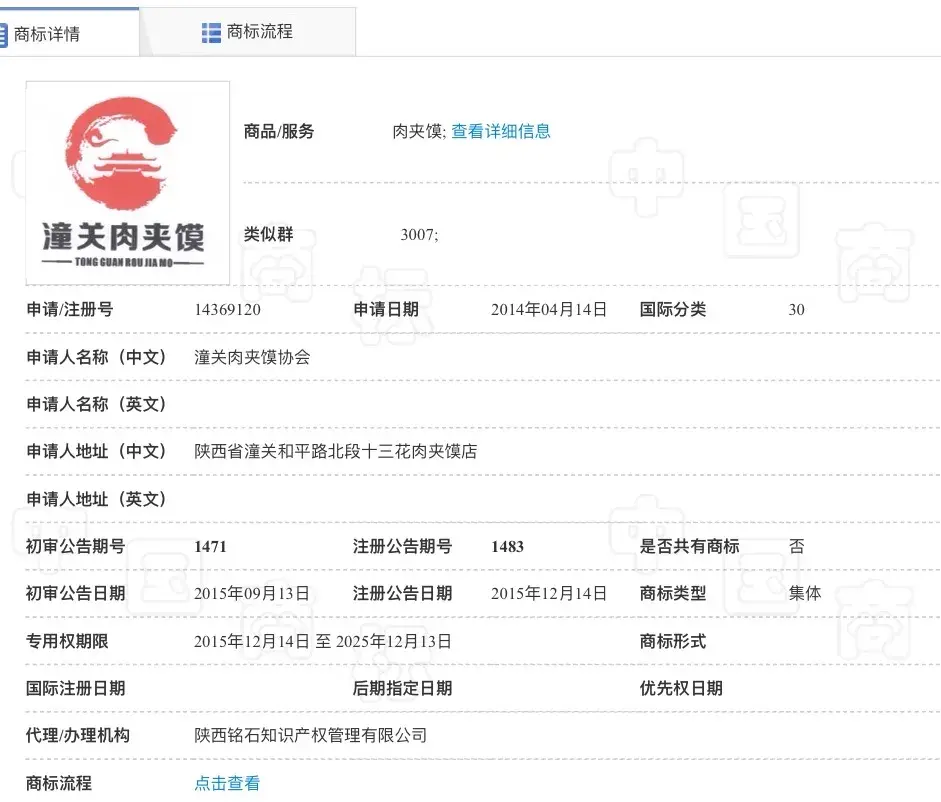Click the 后期指定日期 label

click(402, 688)
